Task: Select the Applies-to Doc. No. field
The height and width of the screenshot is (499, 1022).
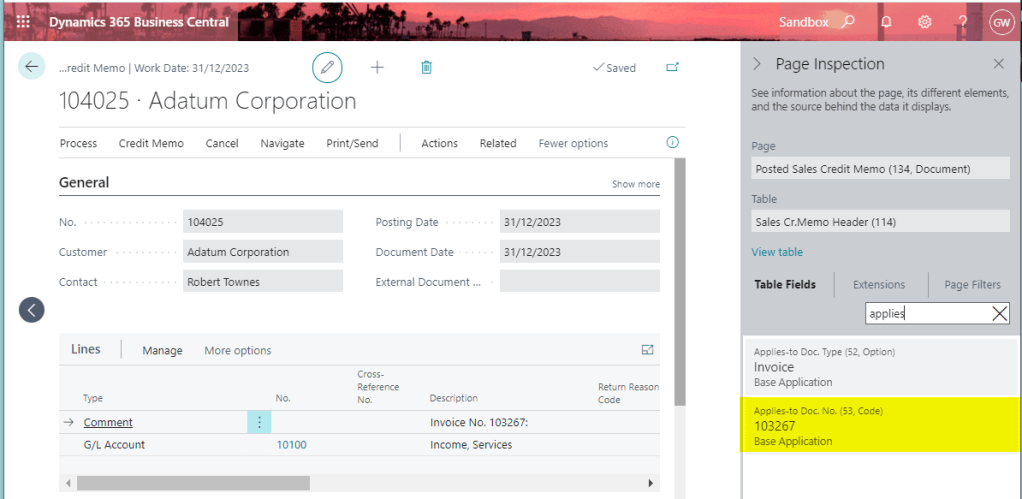Action: [880, 425]
